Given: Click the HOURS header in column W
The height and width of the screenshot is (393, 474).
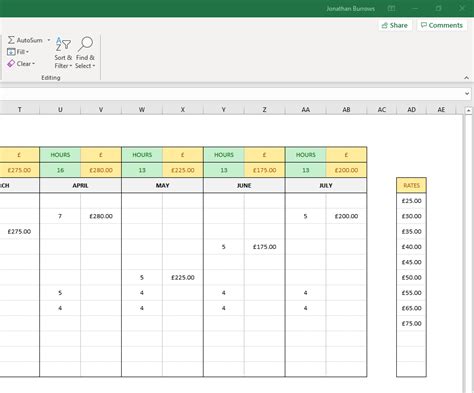Looking at the screenshot, I should coord(142,155).
